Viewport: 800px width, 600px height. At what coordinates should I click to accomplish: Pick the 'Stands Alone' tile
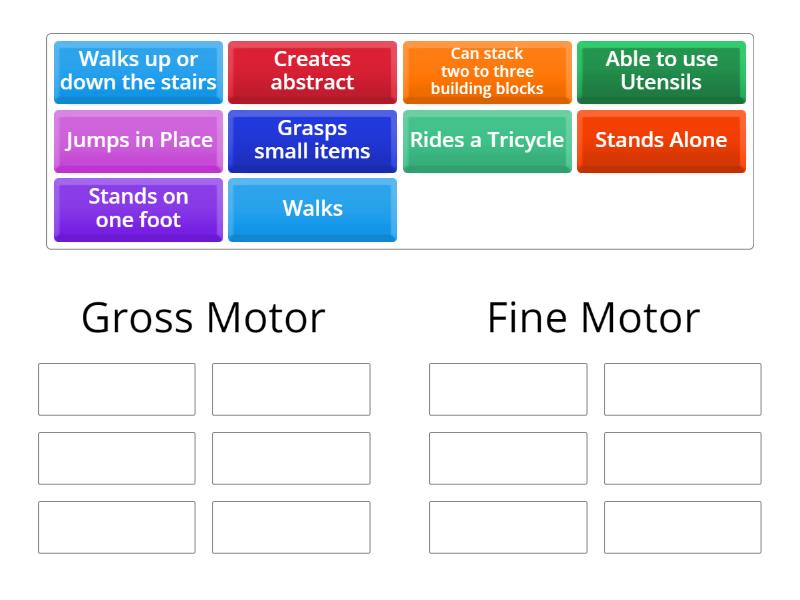(661, 140)
